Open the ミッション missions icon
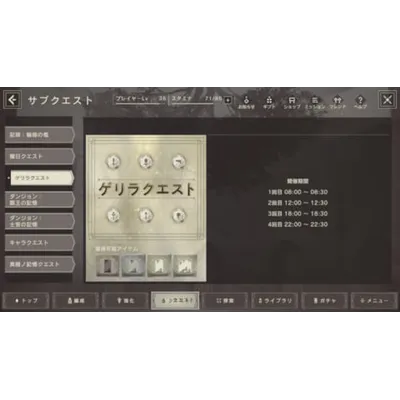Image resolution: width=400 pixels, height=400 pixels. (x=315, y=102)
